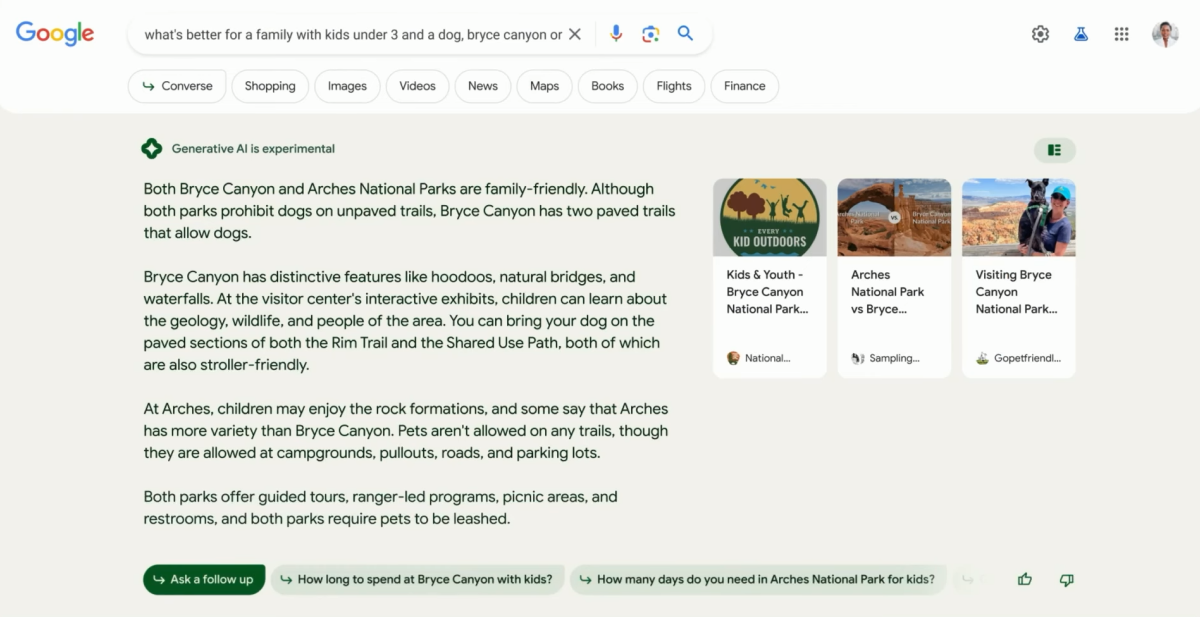Switch to the Maps tab
This screenshot has width=1200, height=617.
click(x=544, y=86)
